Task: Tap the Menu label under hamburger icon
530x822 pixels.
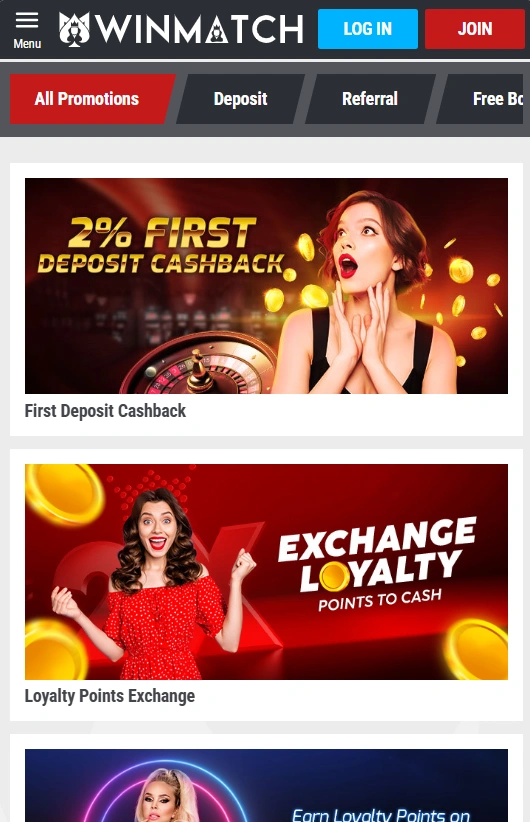Action: coord(27,44)
